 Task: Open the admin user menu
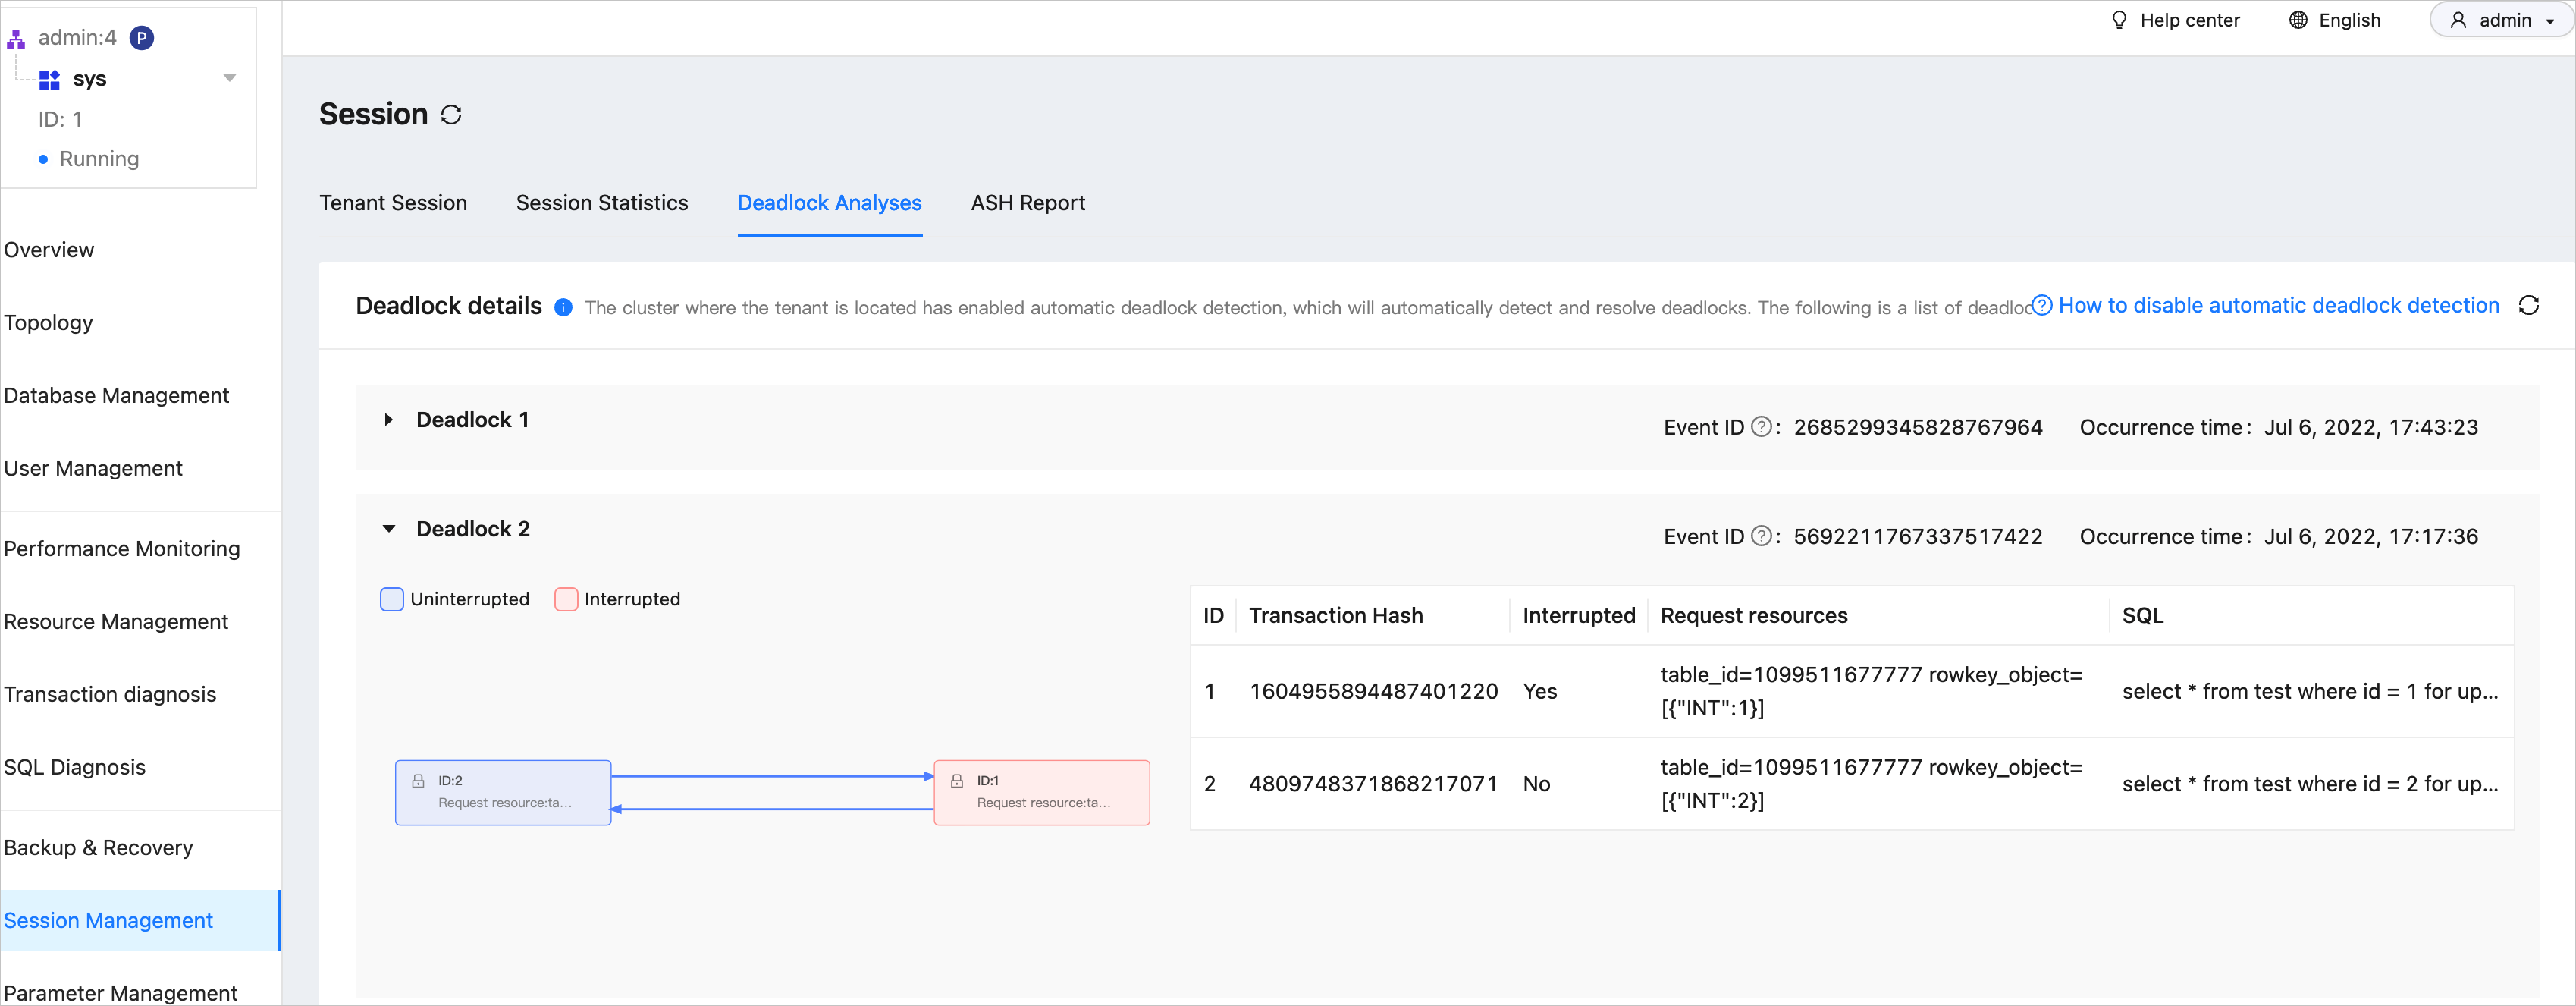coord(2503,20)
